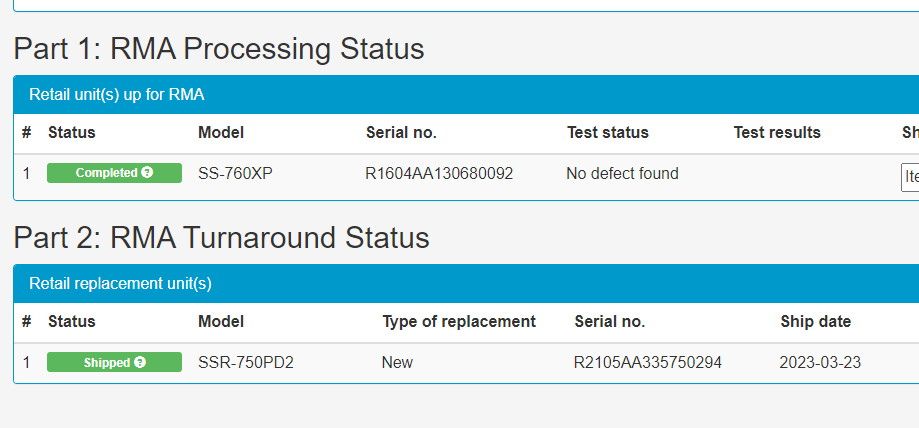Screen dimensions: 919x428
Task: Click the SS-760XP model cell
Action: click(235, 174)
